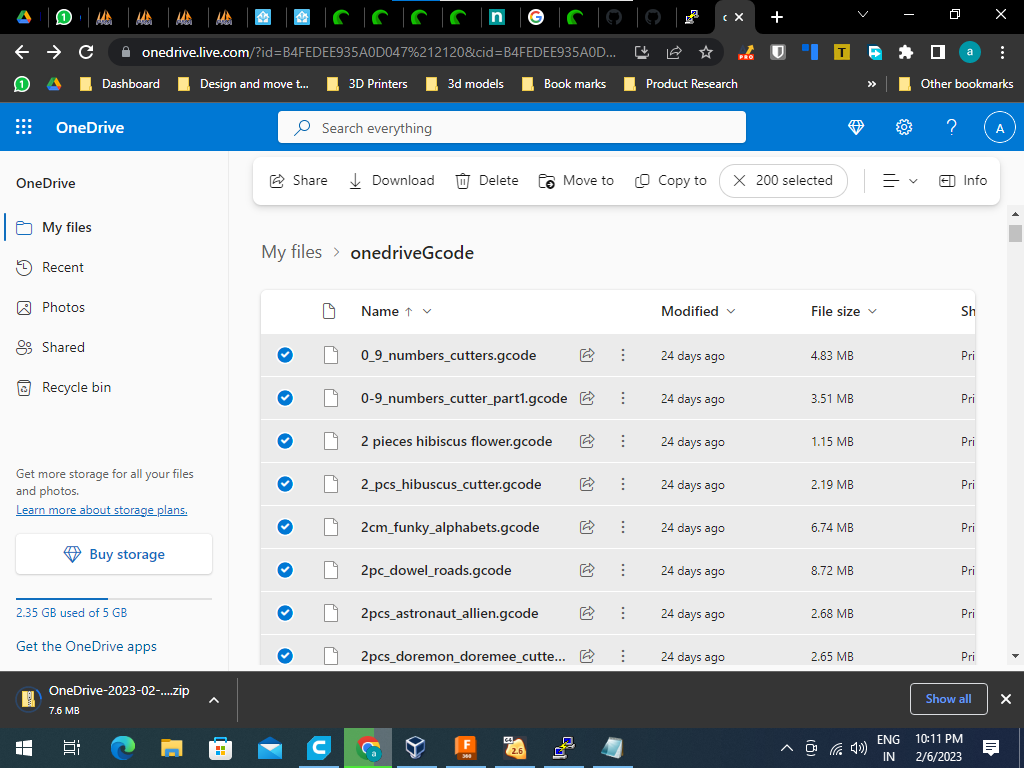Open more actions for 2pcs_astronaut_allien.gcode

tap(622, 613)
